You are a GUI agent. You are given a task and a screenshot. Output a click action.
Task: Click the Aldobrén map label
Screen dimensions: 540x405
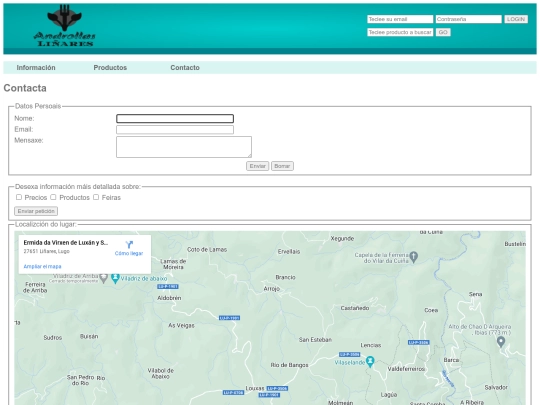point(169,298)
